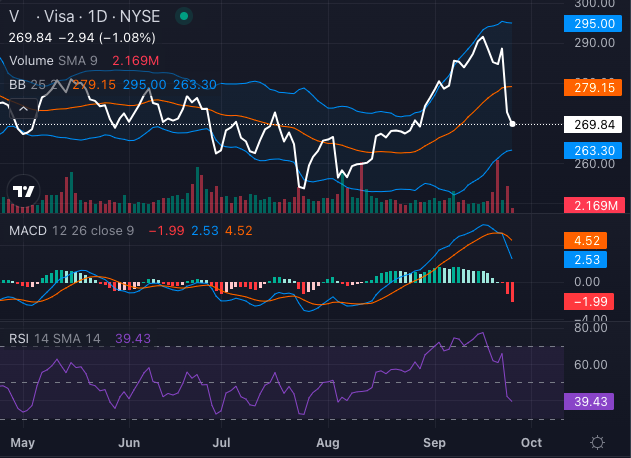Click the Jul label on time axis
The height and width of the screenshot is (458, 631).
(x=221, y=443)
